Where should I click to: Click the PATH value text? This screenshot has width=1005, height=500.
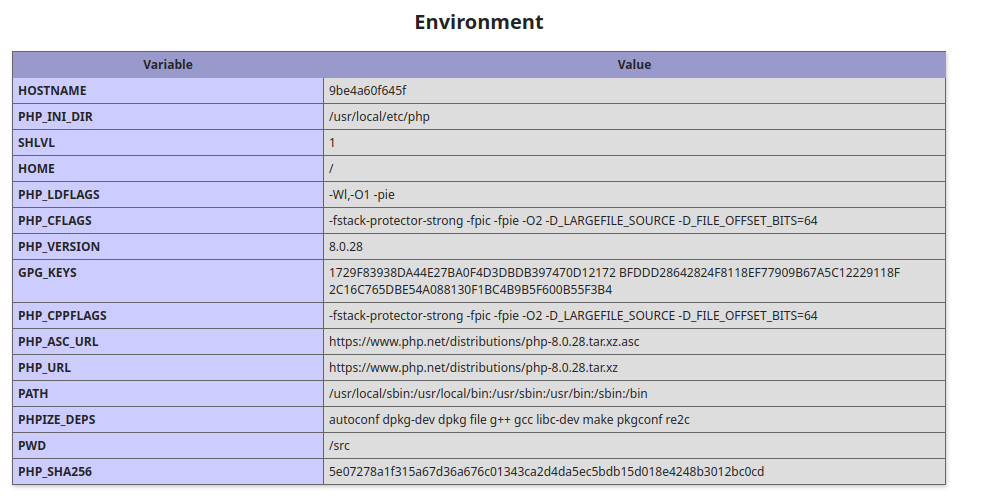pos(488,394)
